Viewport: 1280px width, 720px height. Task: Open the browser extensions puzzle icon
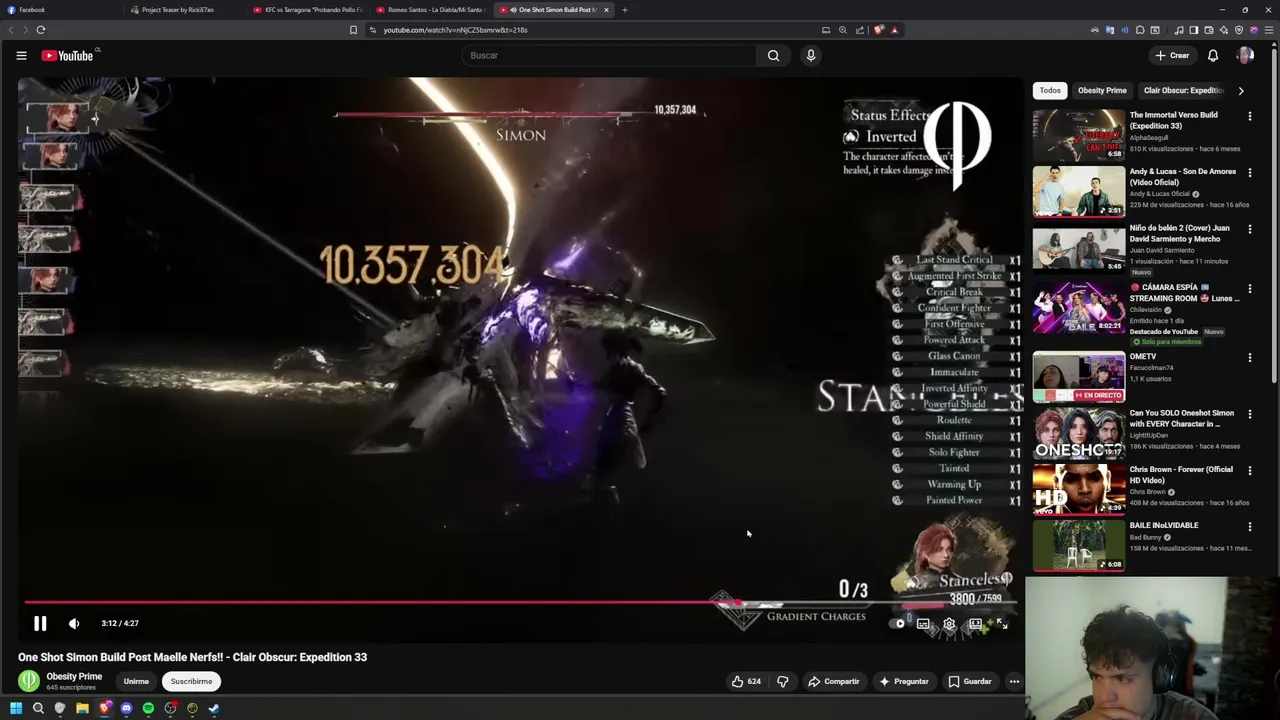pyautogui.click(x=1139, y=30)
